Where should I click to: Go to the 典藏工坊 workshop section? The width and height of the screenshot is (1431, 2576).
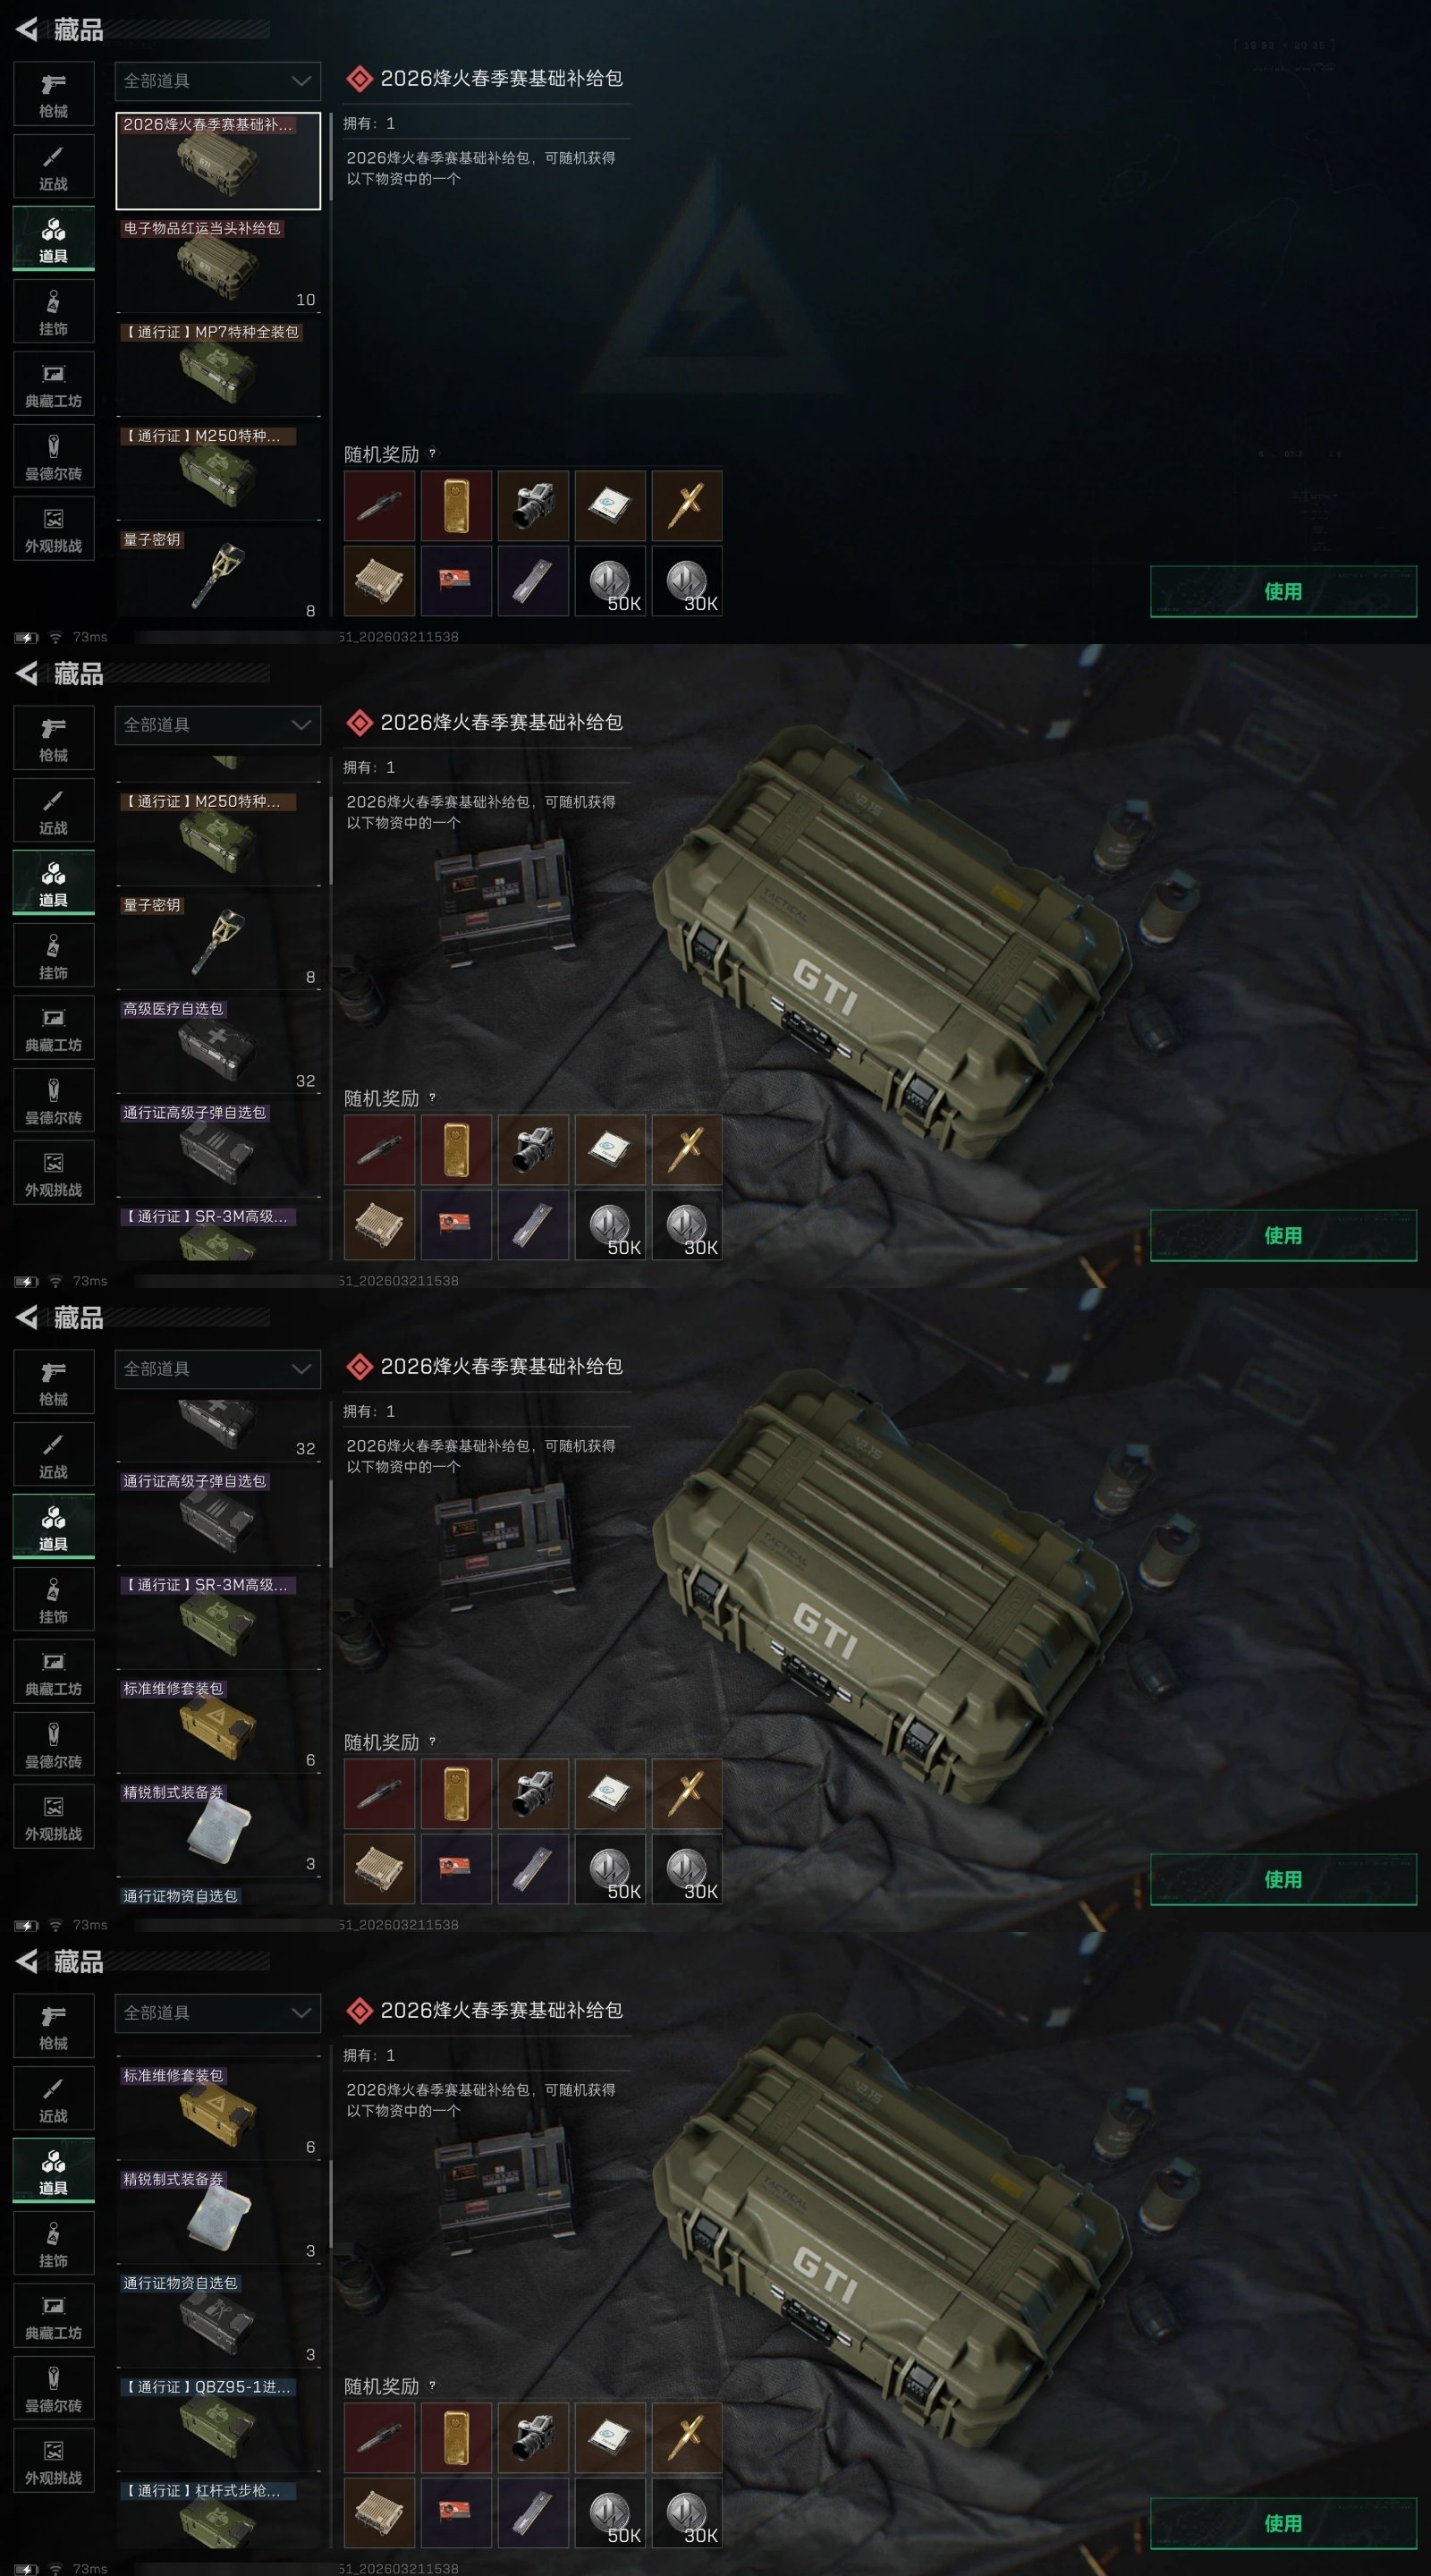pos(54,384)
